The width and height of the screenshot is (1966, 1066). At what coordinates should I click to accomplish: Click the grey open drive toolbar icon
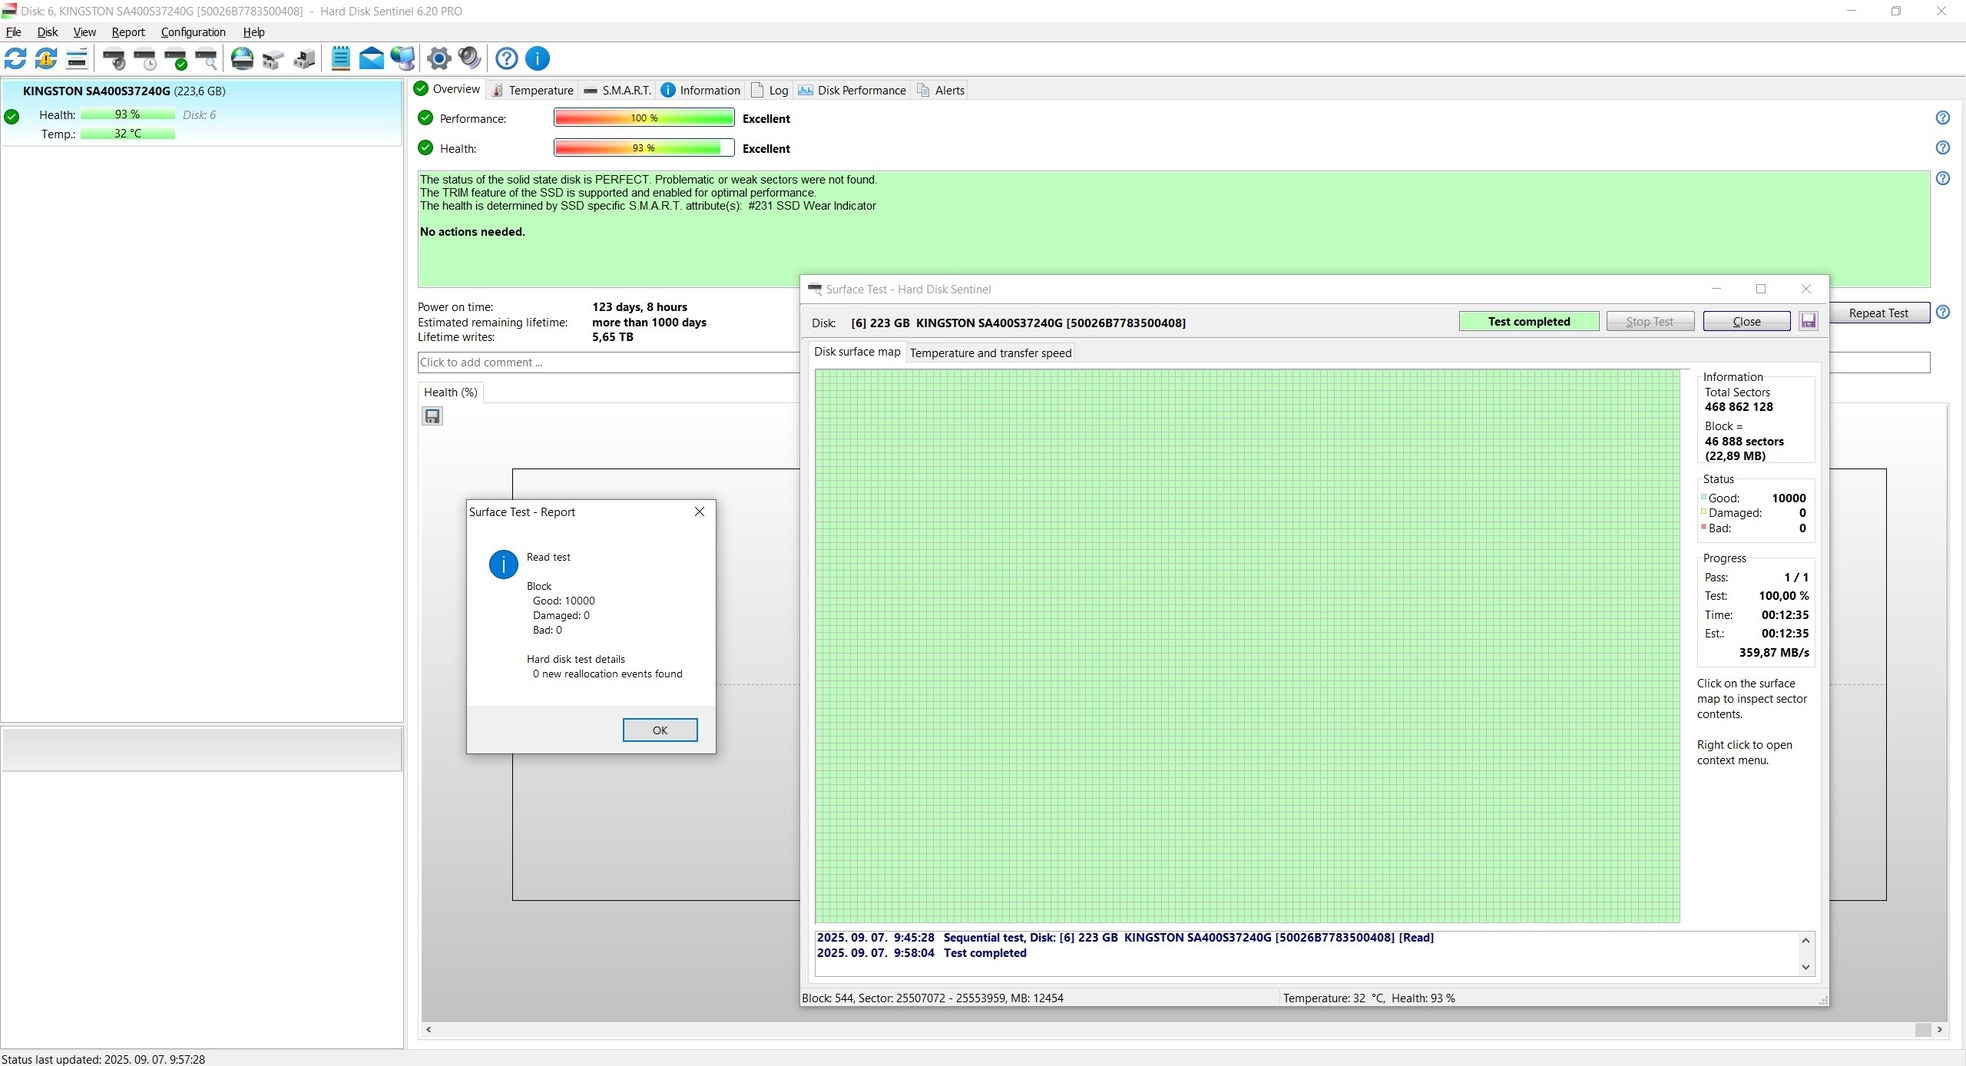click(273, 59)
